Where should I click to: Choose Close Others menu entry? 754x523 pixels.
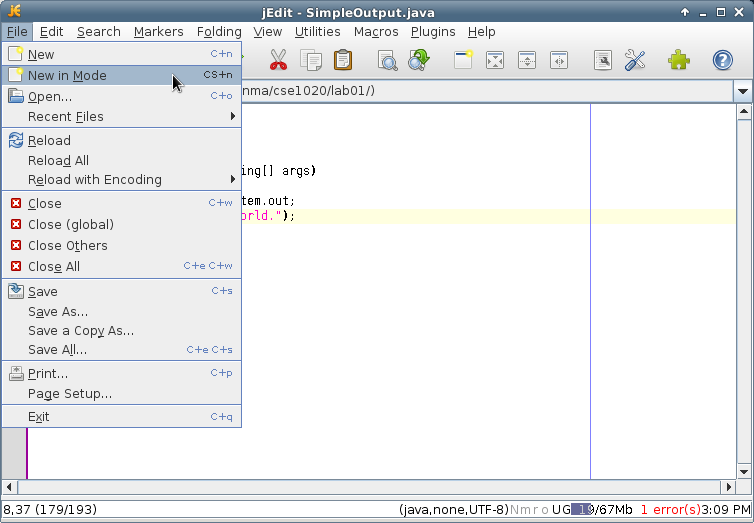[122, 246]
